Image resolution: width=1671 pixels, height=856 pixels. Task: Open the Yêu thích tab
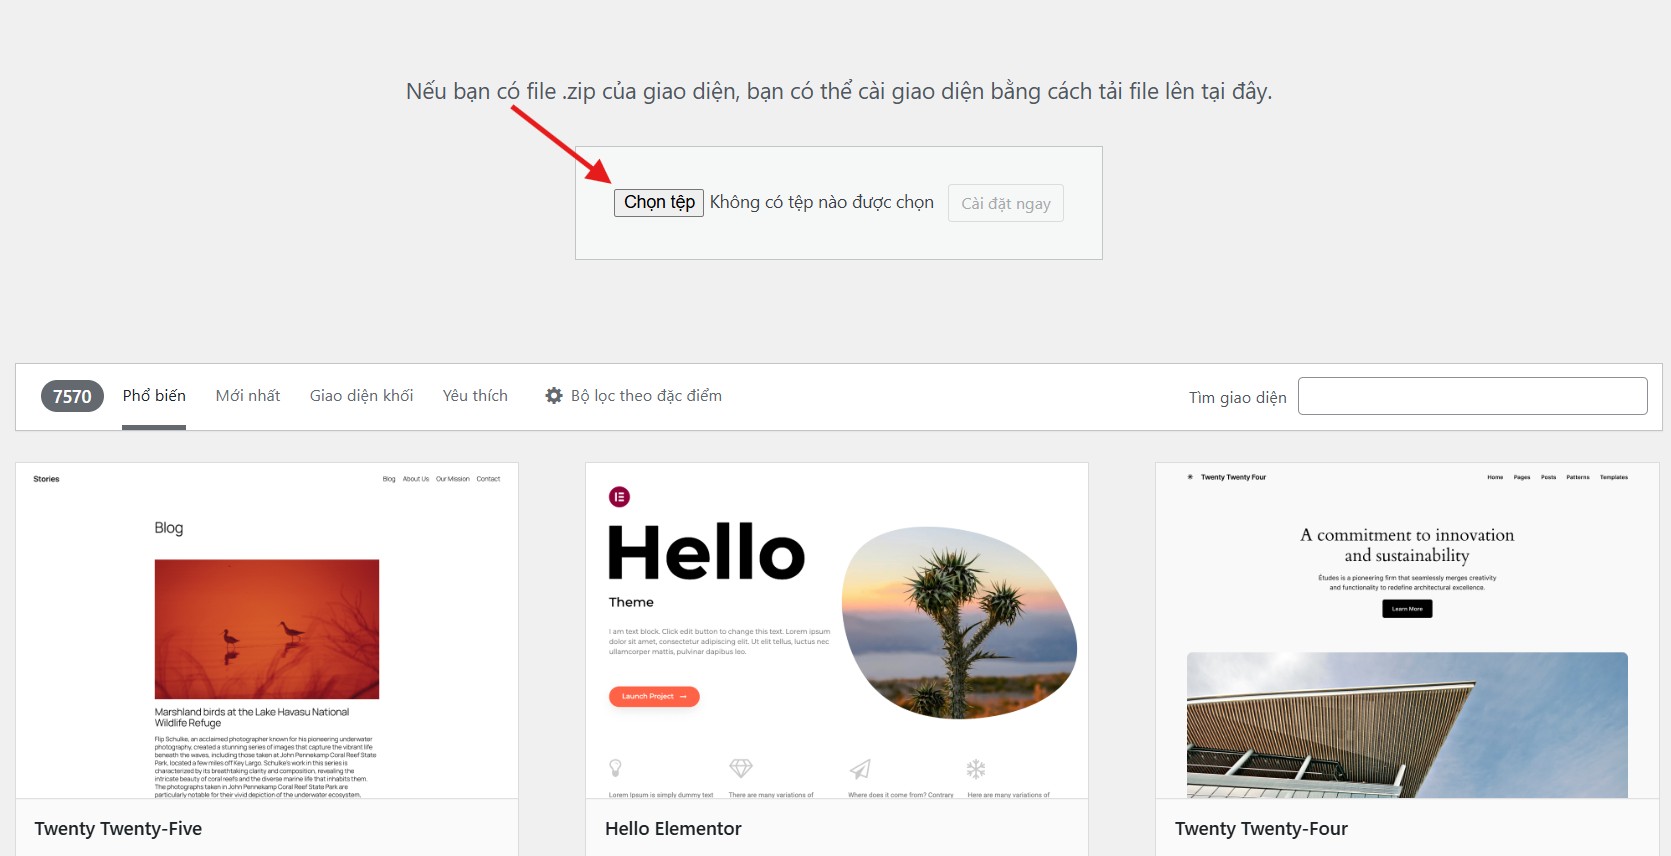(x=475, y=396)
